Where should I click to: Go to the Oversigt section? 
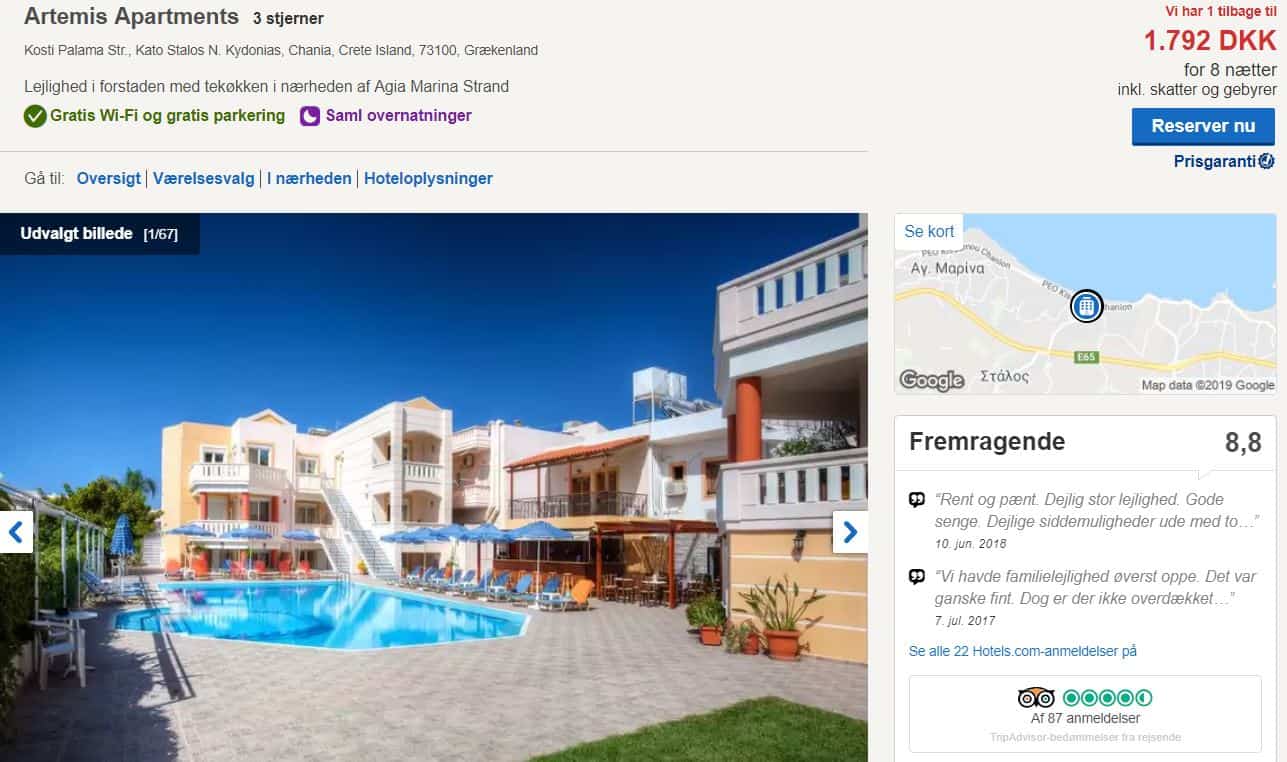(x=109, y=178)
